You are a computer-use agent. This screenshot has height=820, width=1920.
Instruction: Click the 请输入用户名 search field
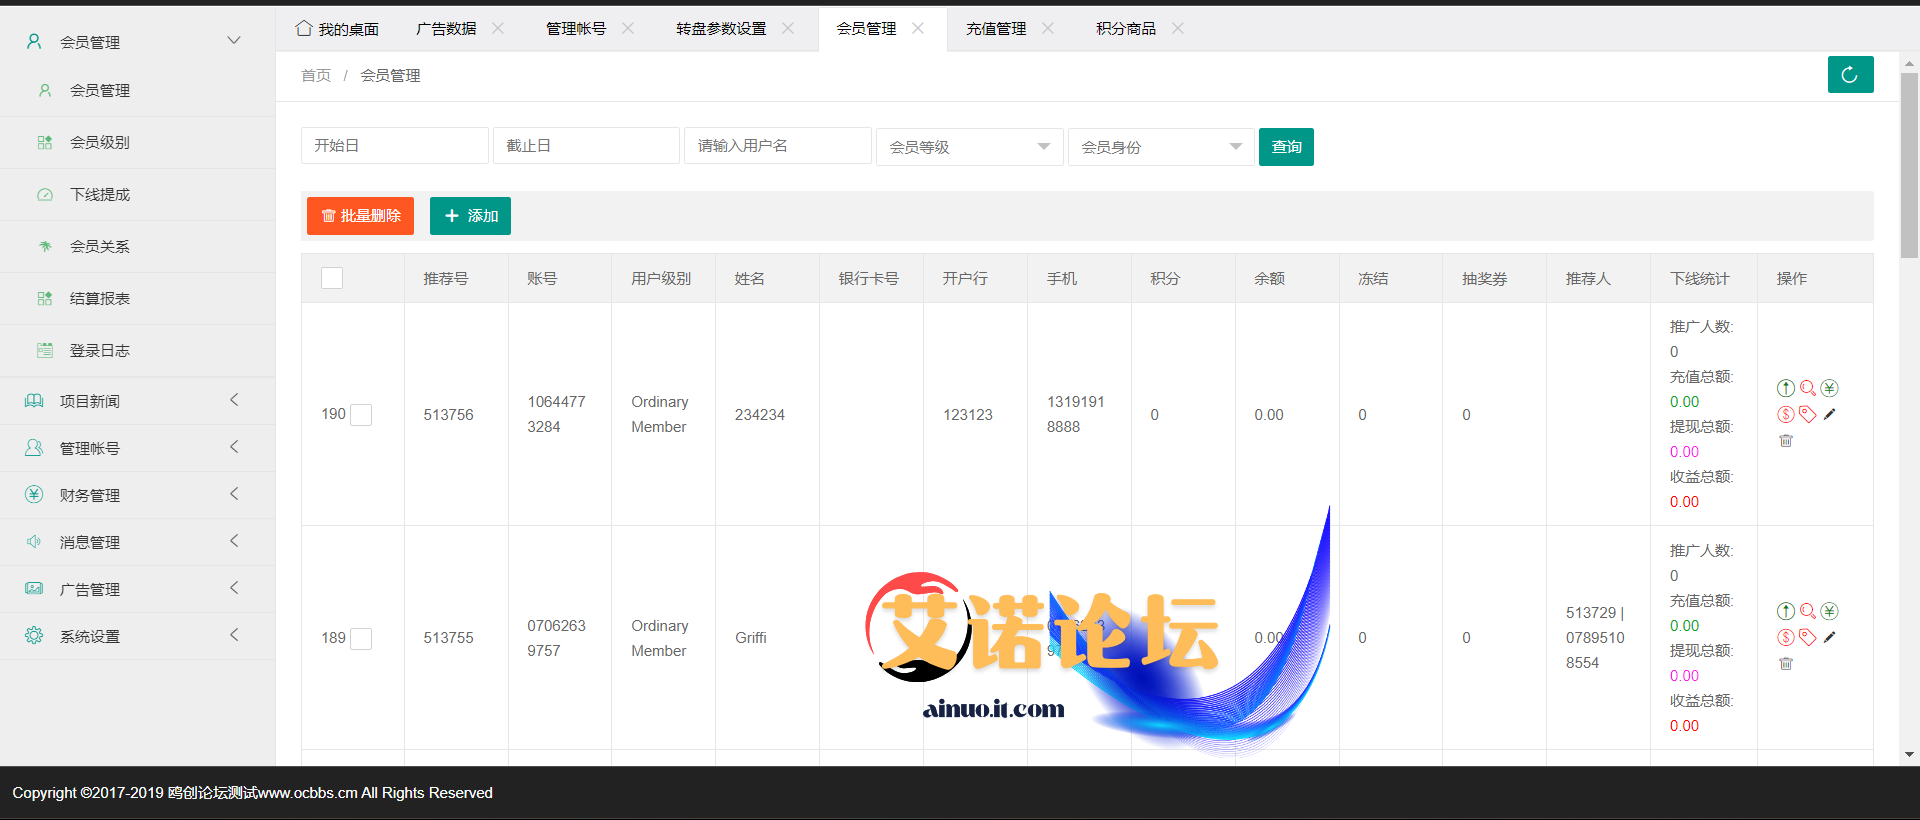coord(777,146)
